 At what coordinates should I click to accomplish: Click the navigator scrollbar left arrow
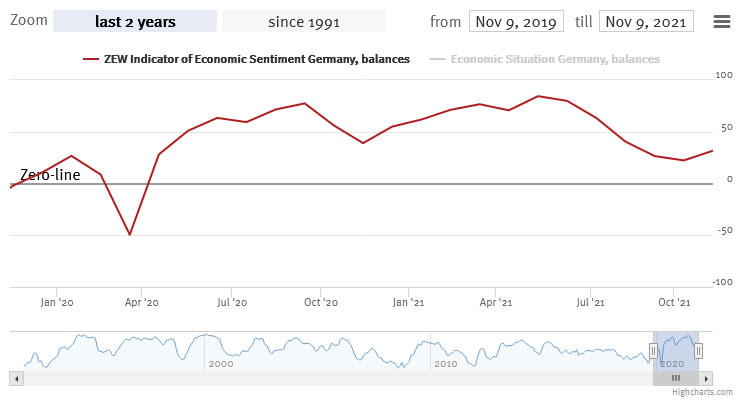[x=15, y=378]
